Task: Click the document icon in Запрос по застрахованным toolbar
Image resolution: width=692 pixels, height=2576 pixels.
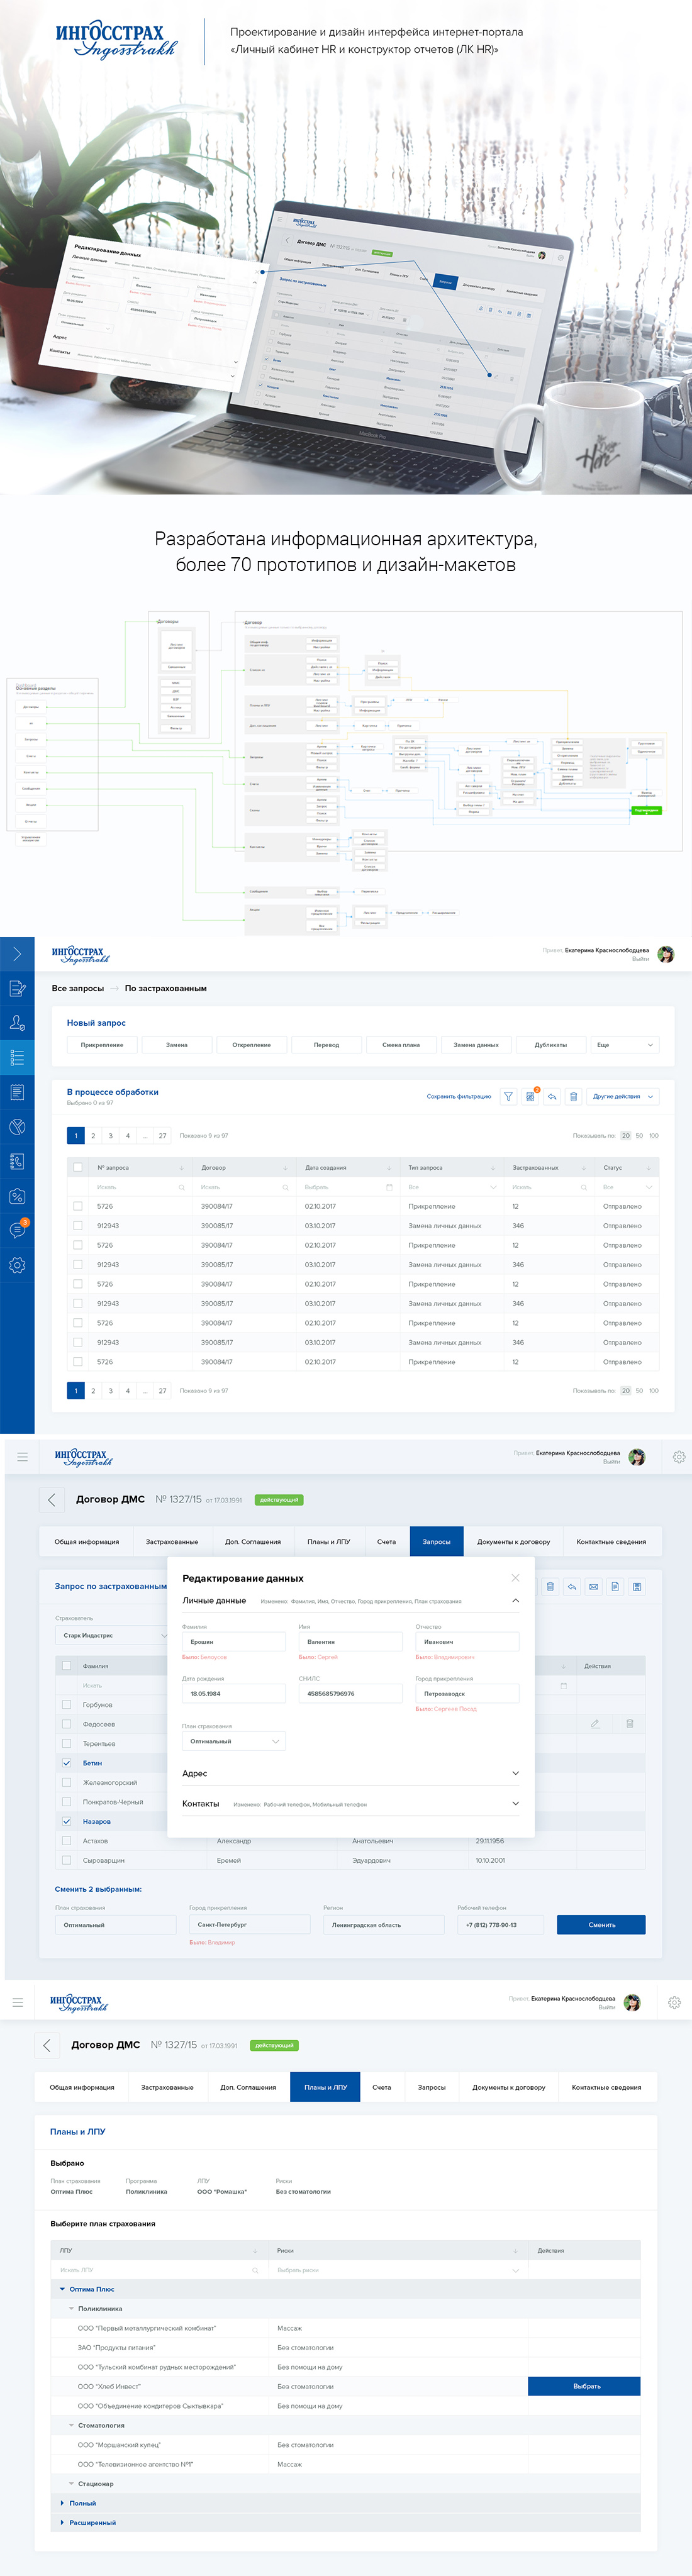Action: 615,1586
